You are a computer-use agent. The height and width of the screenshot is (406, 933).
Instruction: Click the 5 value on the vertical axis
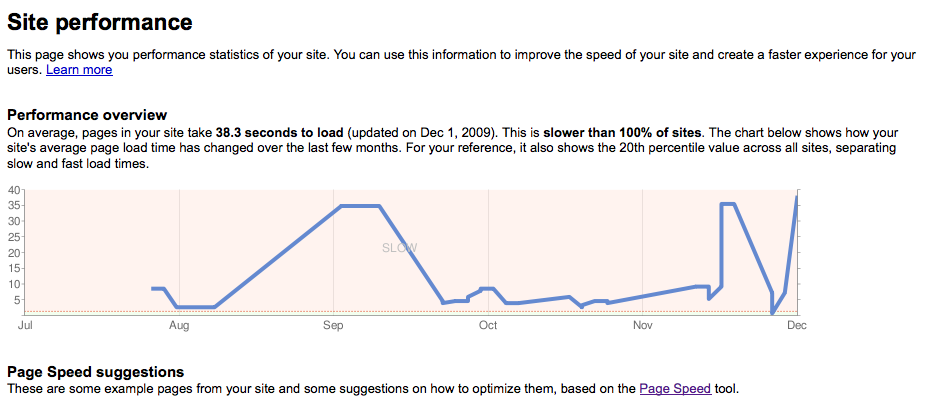(16, 300)
